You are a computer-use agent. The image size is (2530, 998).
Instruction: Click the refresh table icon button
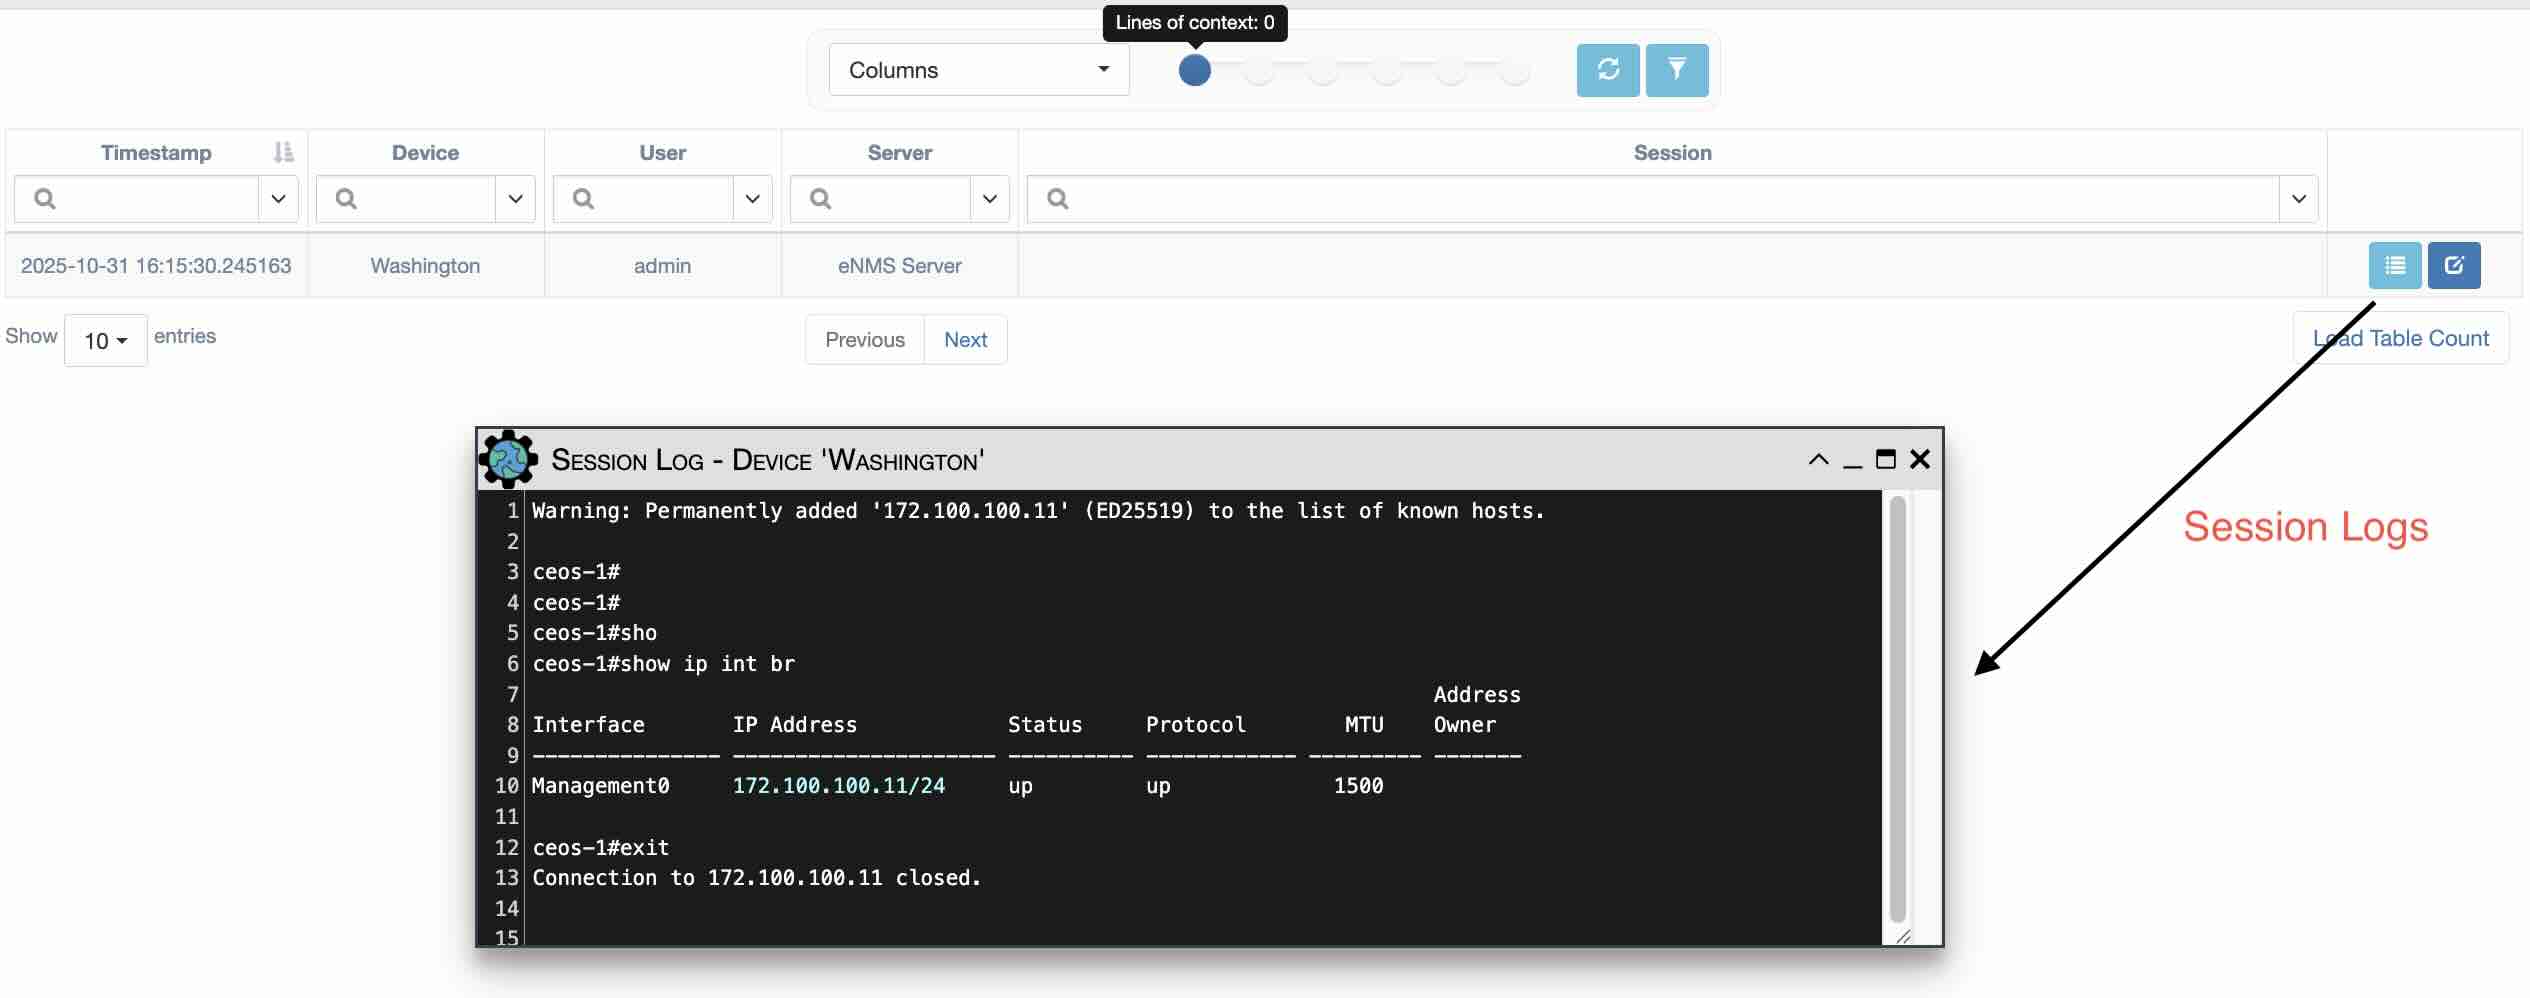click(1607, 70)
